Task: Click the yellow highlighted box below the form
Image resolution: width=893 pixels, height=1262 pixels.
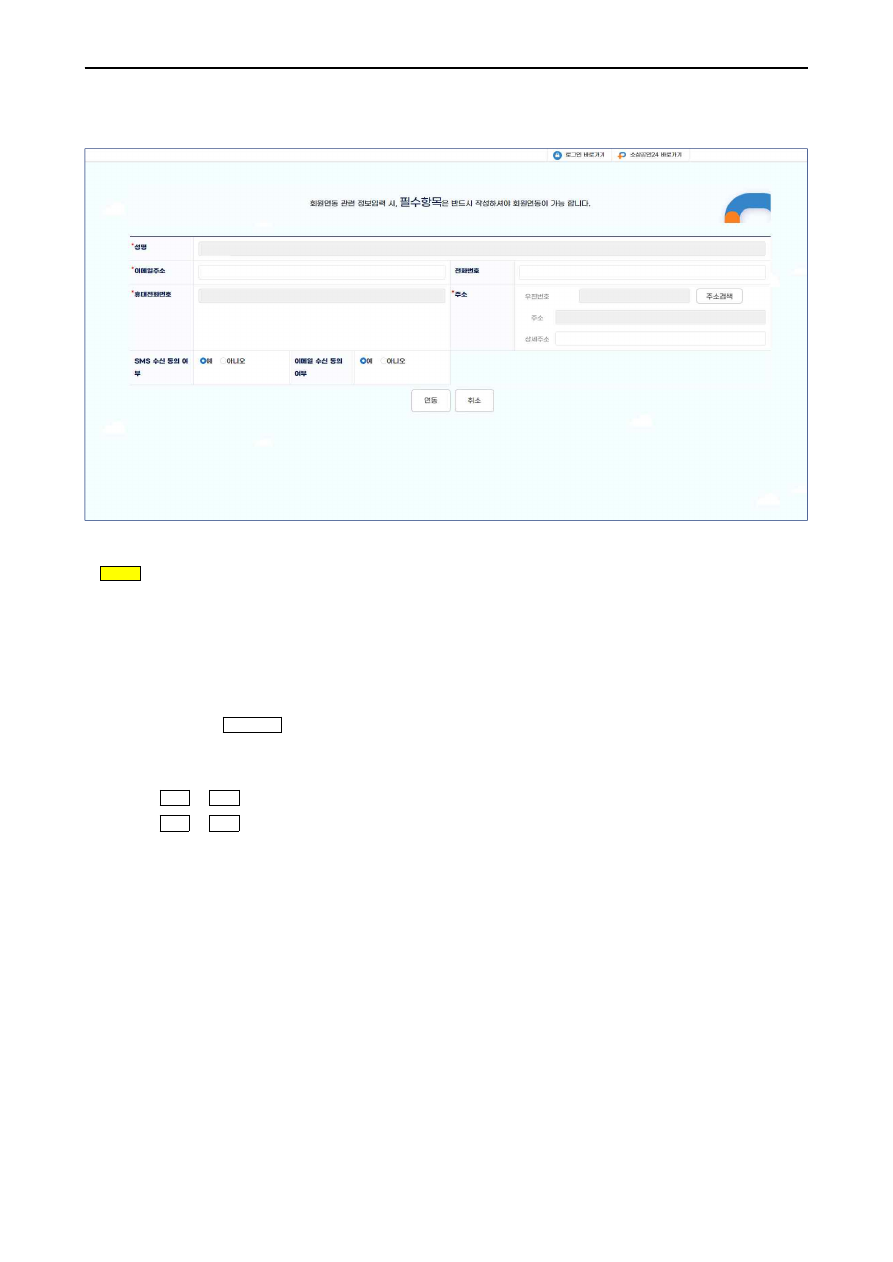Action: pos(120,573)
